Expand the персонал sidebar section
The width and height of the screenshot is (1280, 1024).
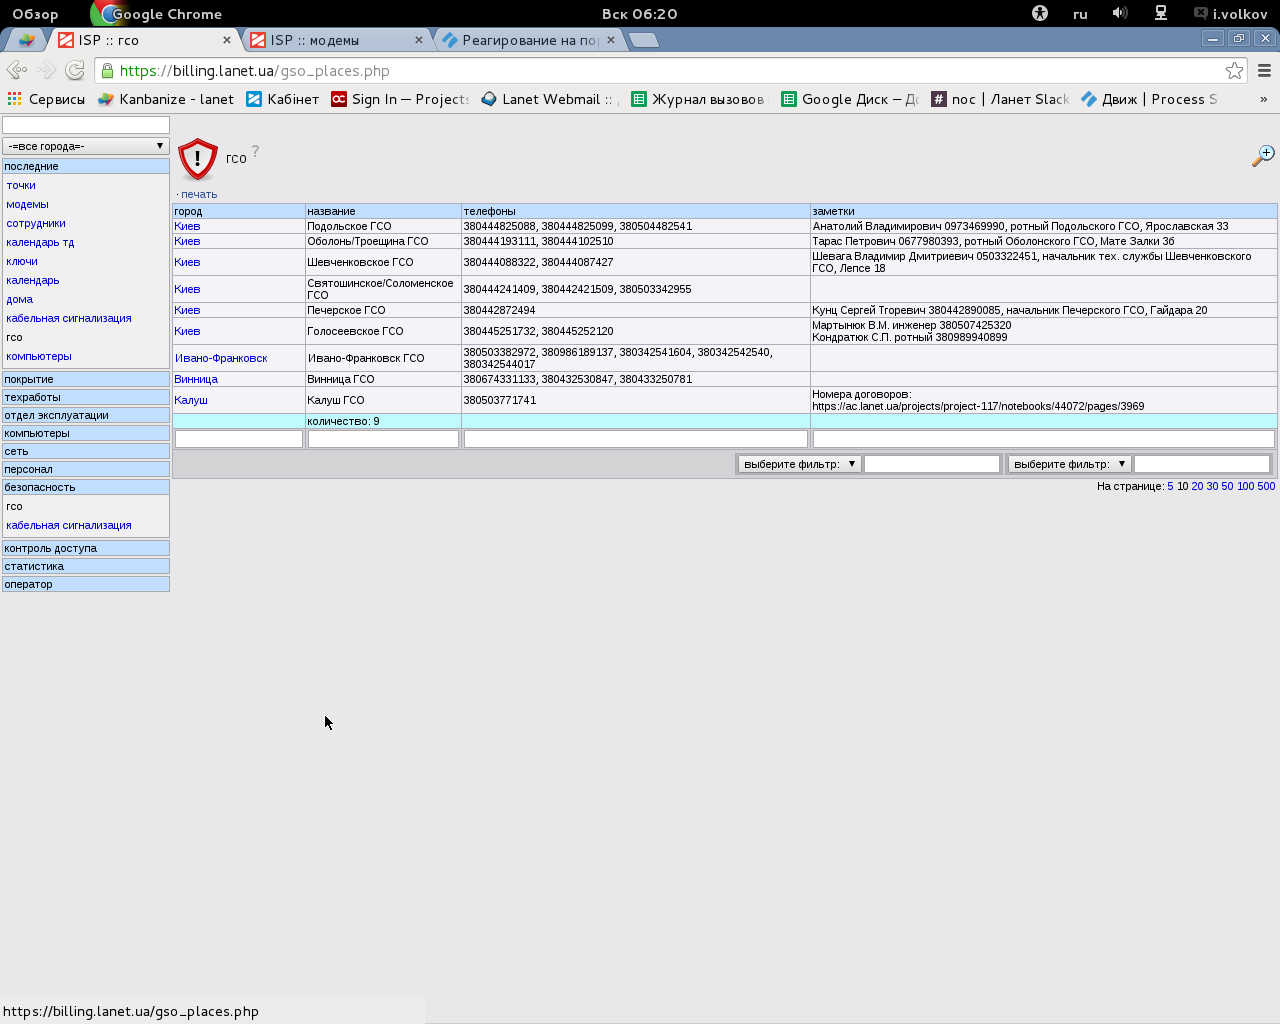pos(86,469)
